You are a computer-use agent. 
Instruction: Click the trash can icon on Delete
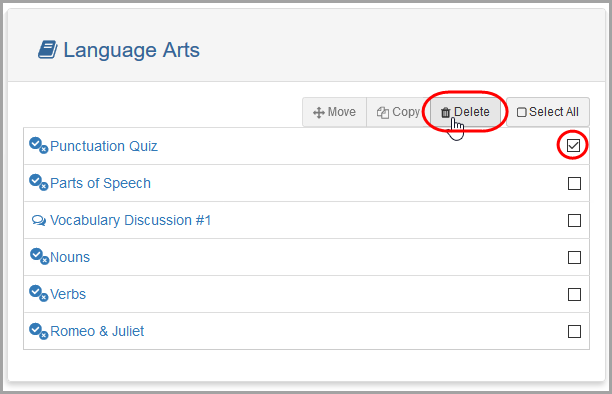tap(445, 112)
